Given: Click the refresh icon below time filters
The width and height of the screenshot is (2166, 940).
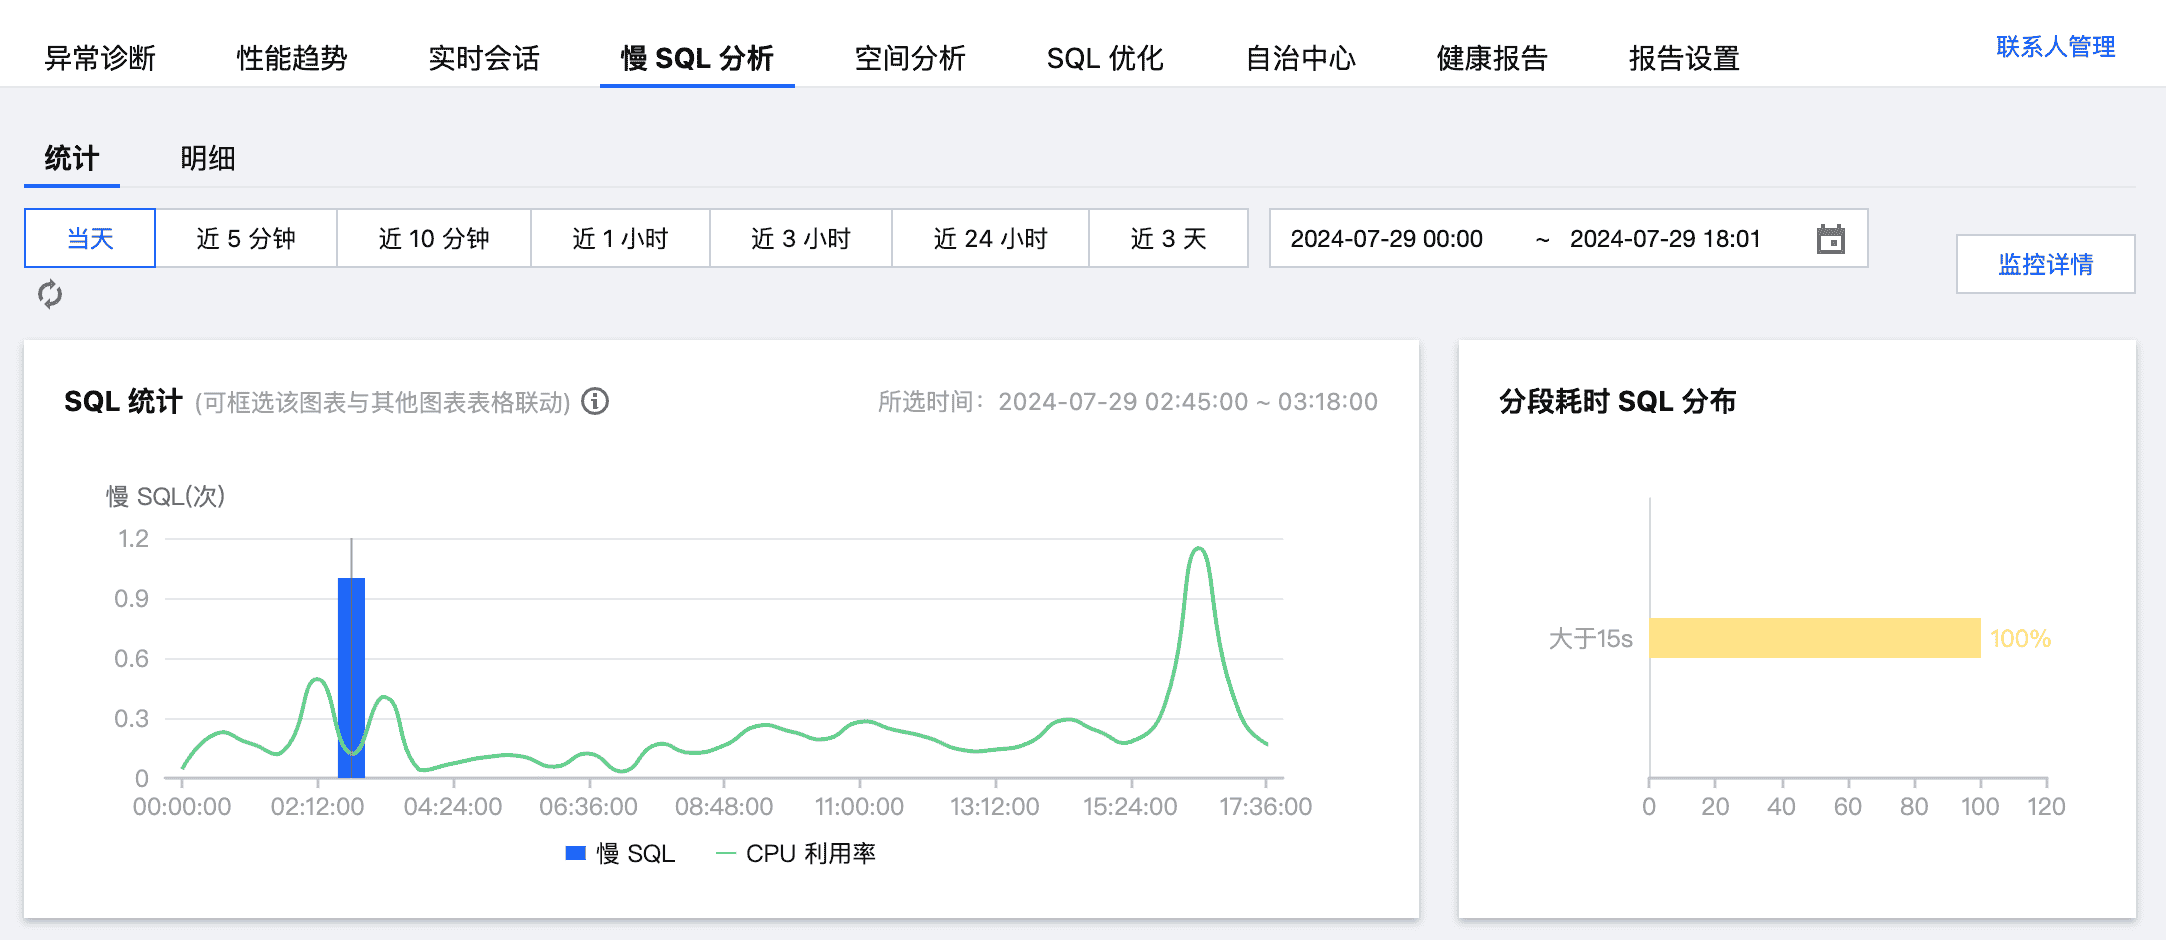Looking at the screenshot, I should [50, 294].
